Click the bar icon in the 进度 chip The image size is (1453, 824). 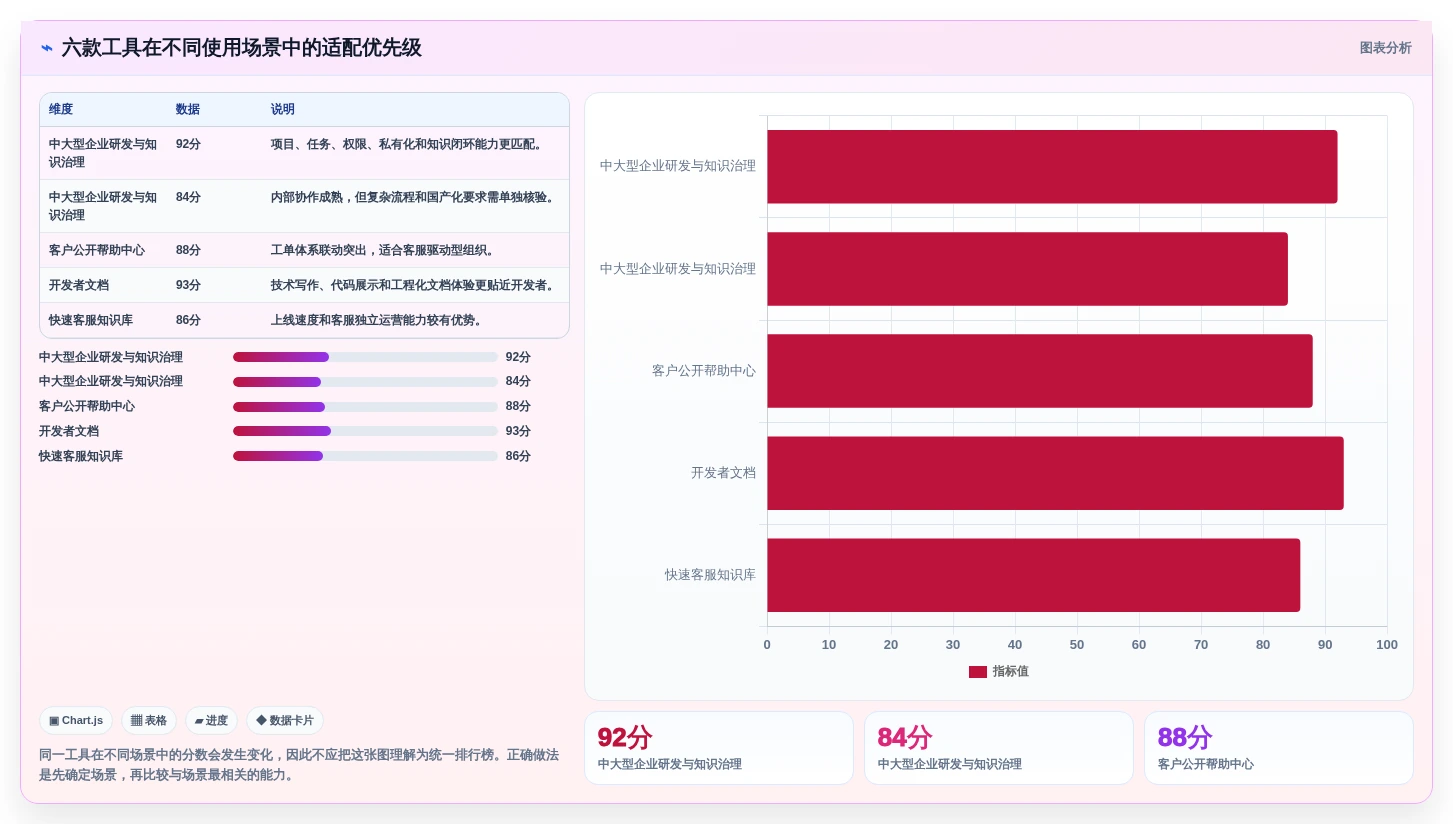(x=199, y=721)
